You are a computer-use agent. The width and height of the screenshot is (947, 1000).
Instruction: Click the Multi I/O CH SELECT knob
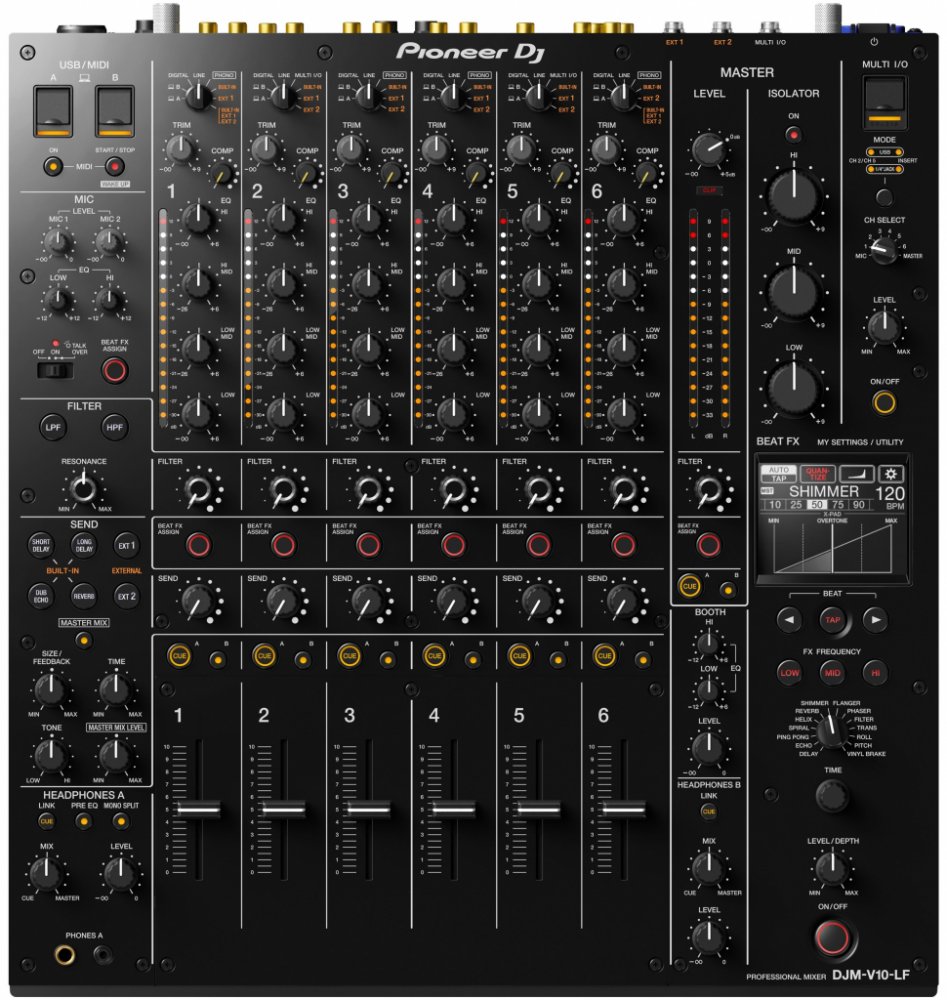[x=882, y=250]
